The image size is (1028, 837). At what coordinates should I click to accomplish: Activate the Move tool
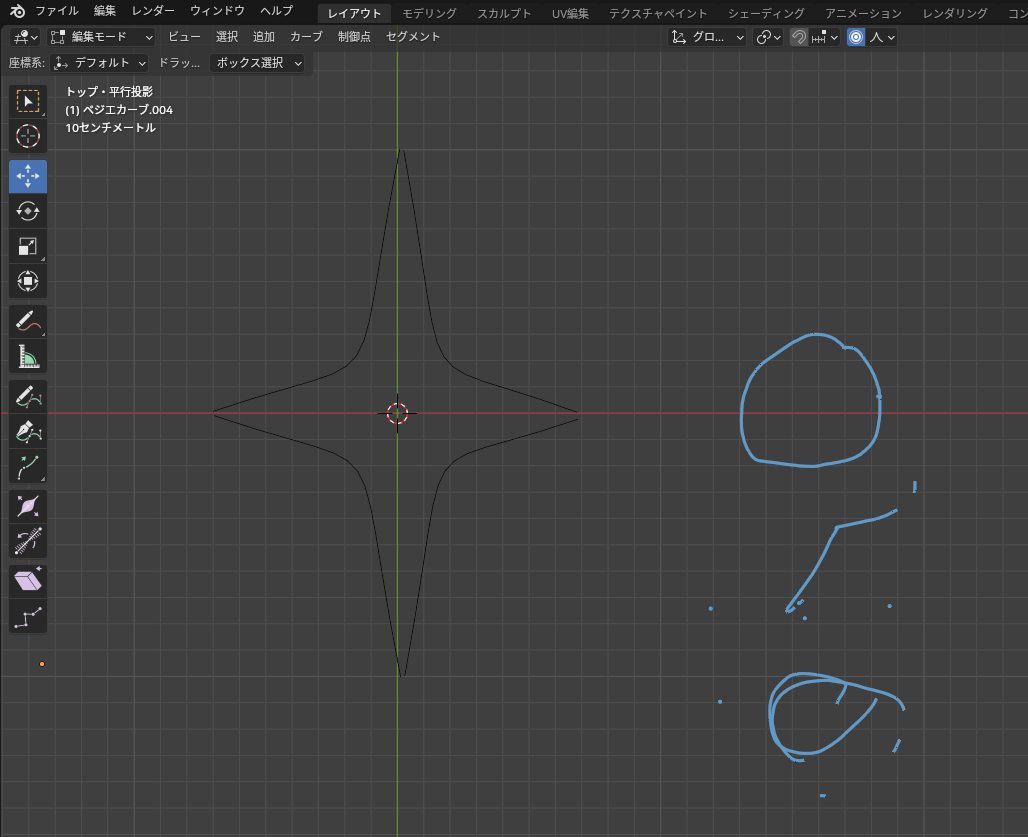click(x=28, y=176)
